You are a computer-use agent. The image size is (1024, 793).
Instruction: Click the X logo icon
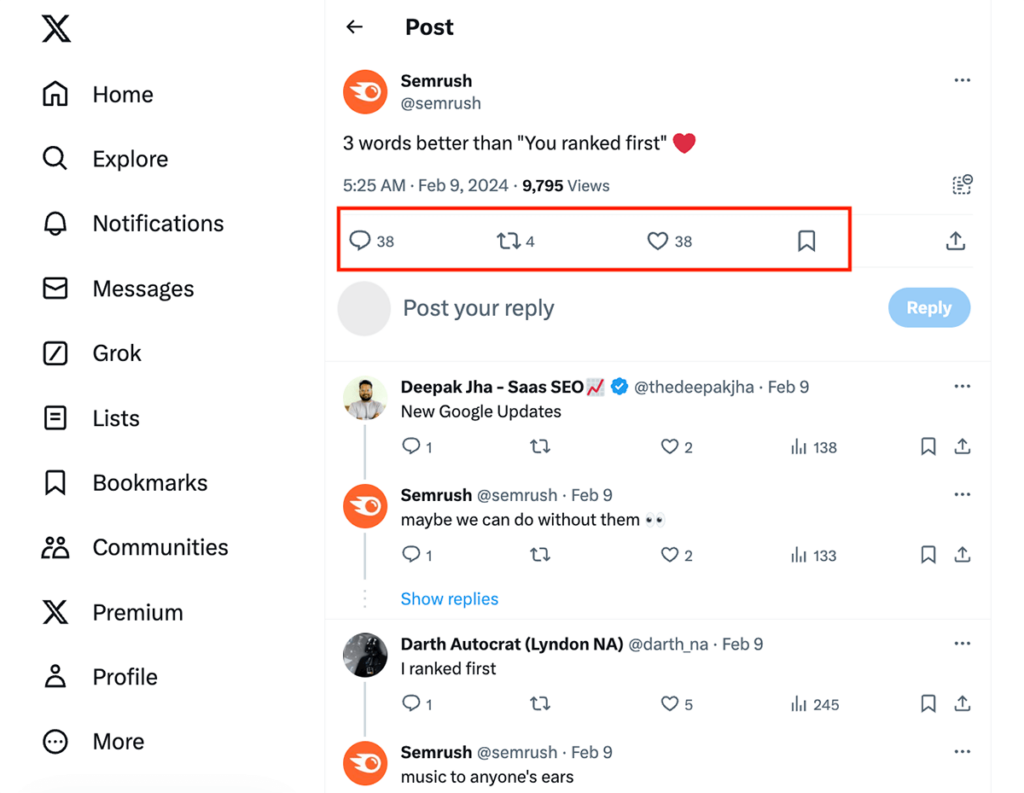pos(56,29)
